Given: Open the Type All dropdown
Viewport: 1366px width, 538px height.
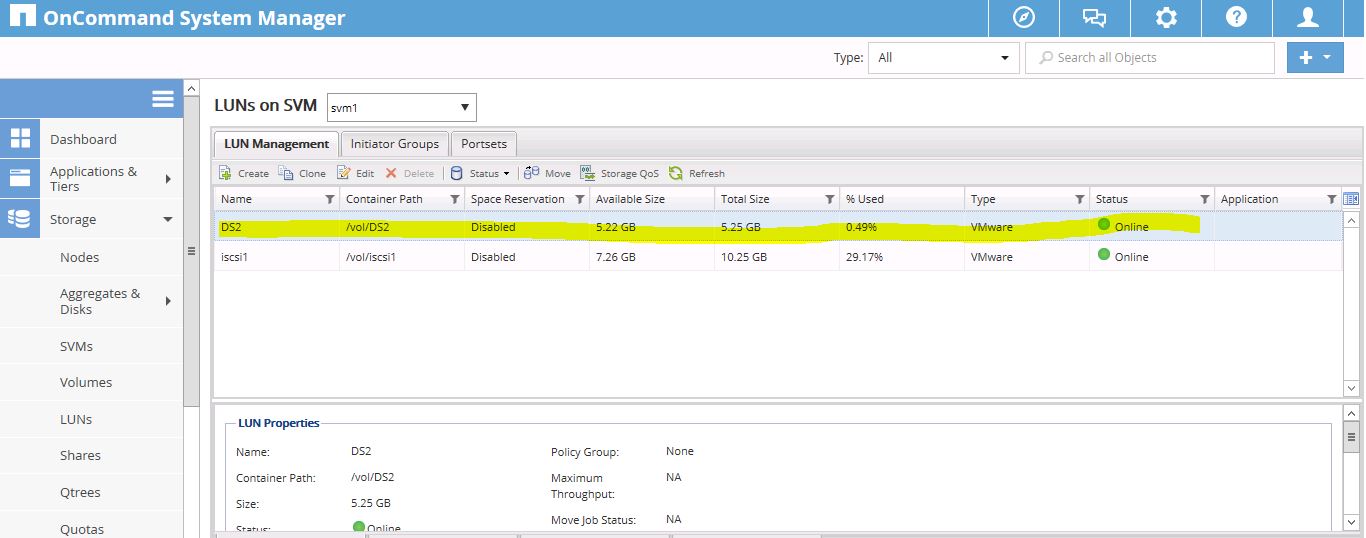Looking at the screenshot, I should (x=943, y=58).
